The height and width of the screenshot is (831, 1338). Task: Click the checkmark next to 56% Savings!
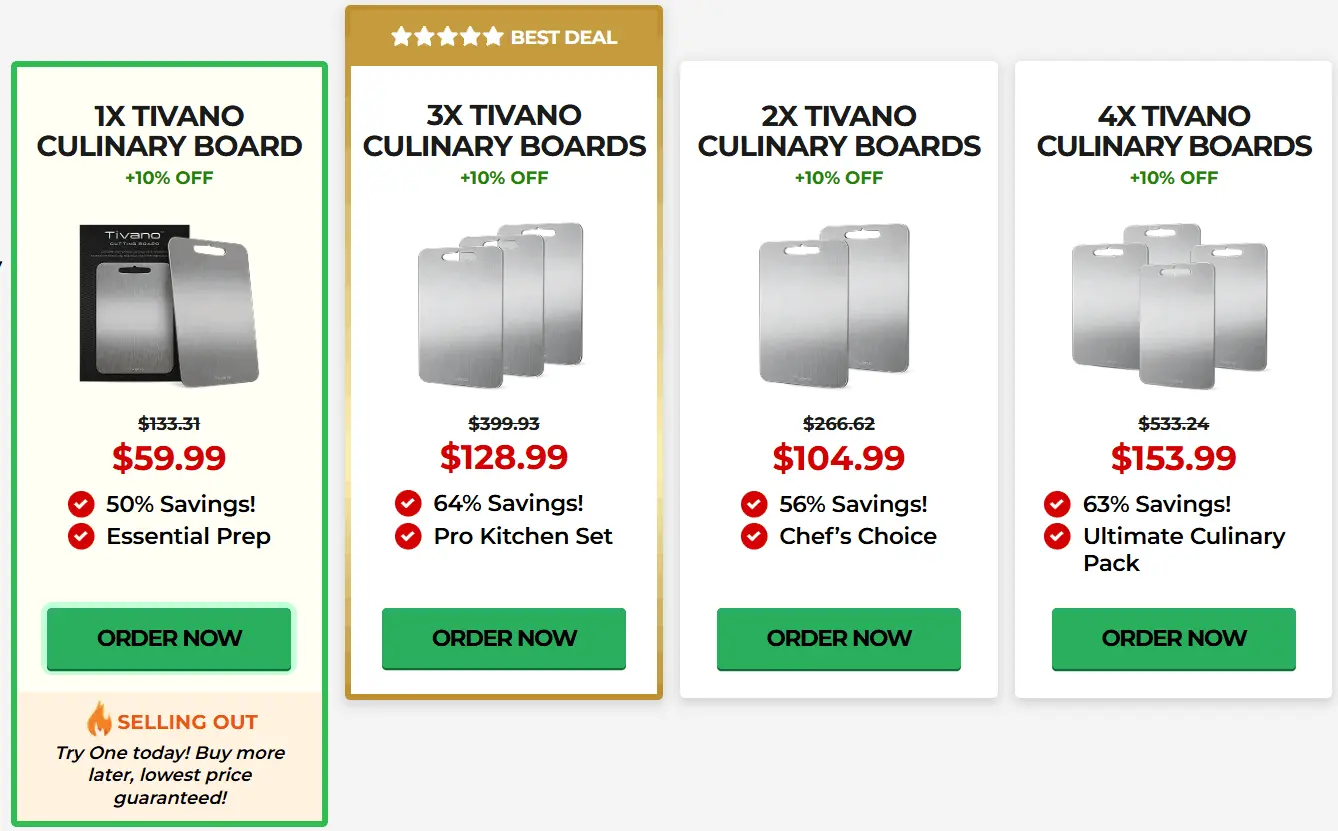click(753, 504)
